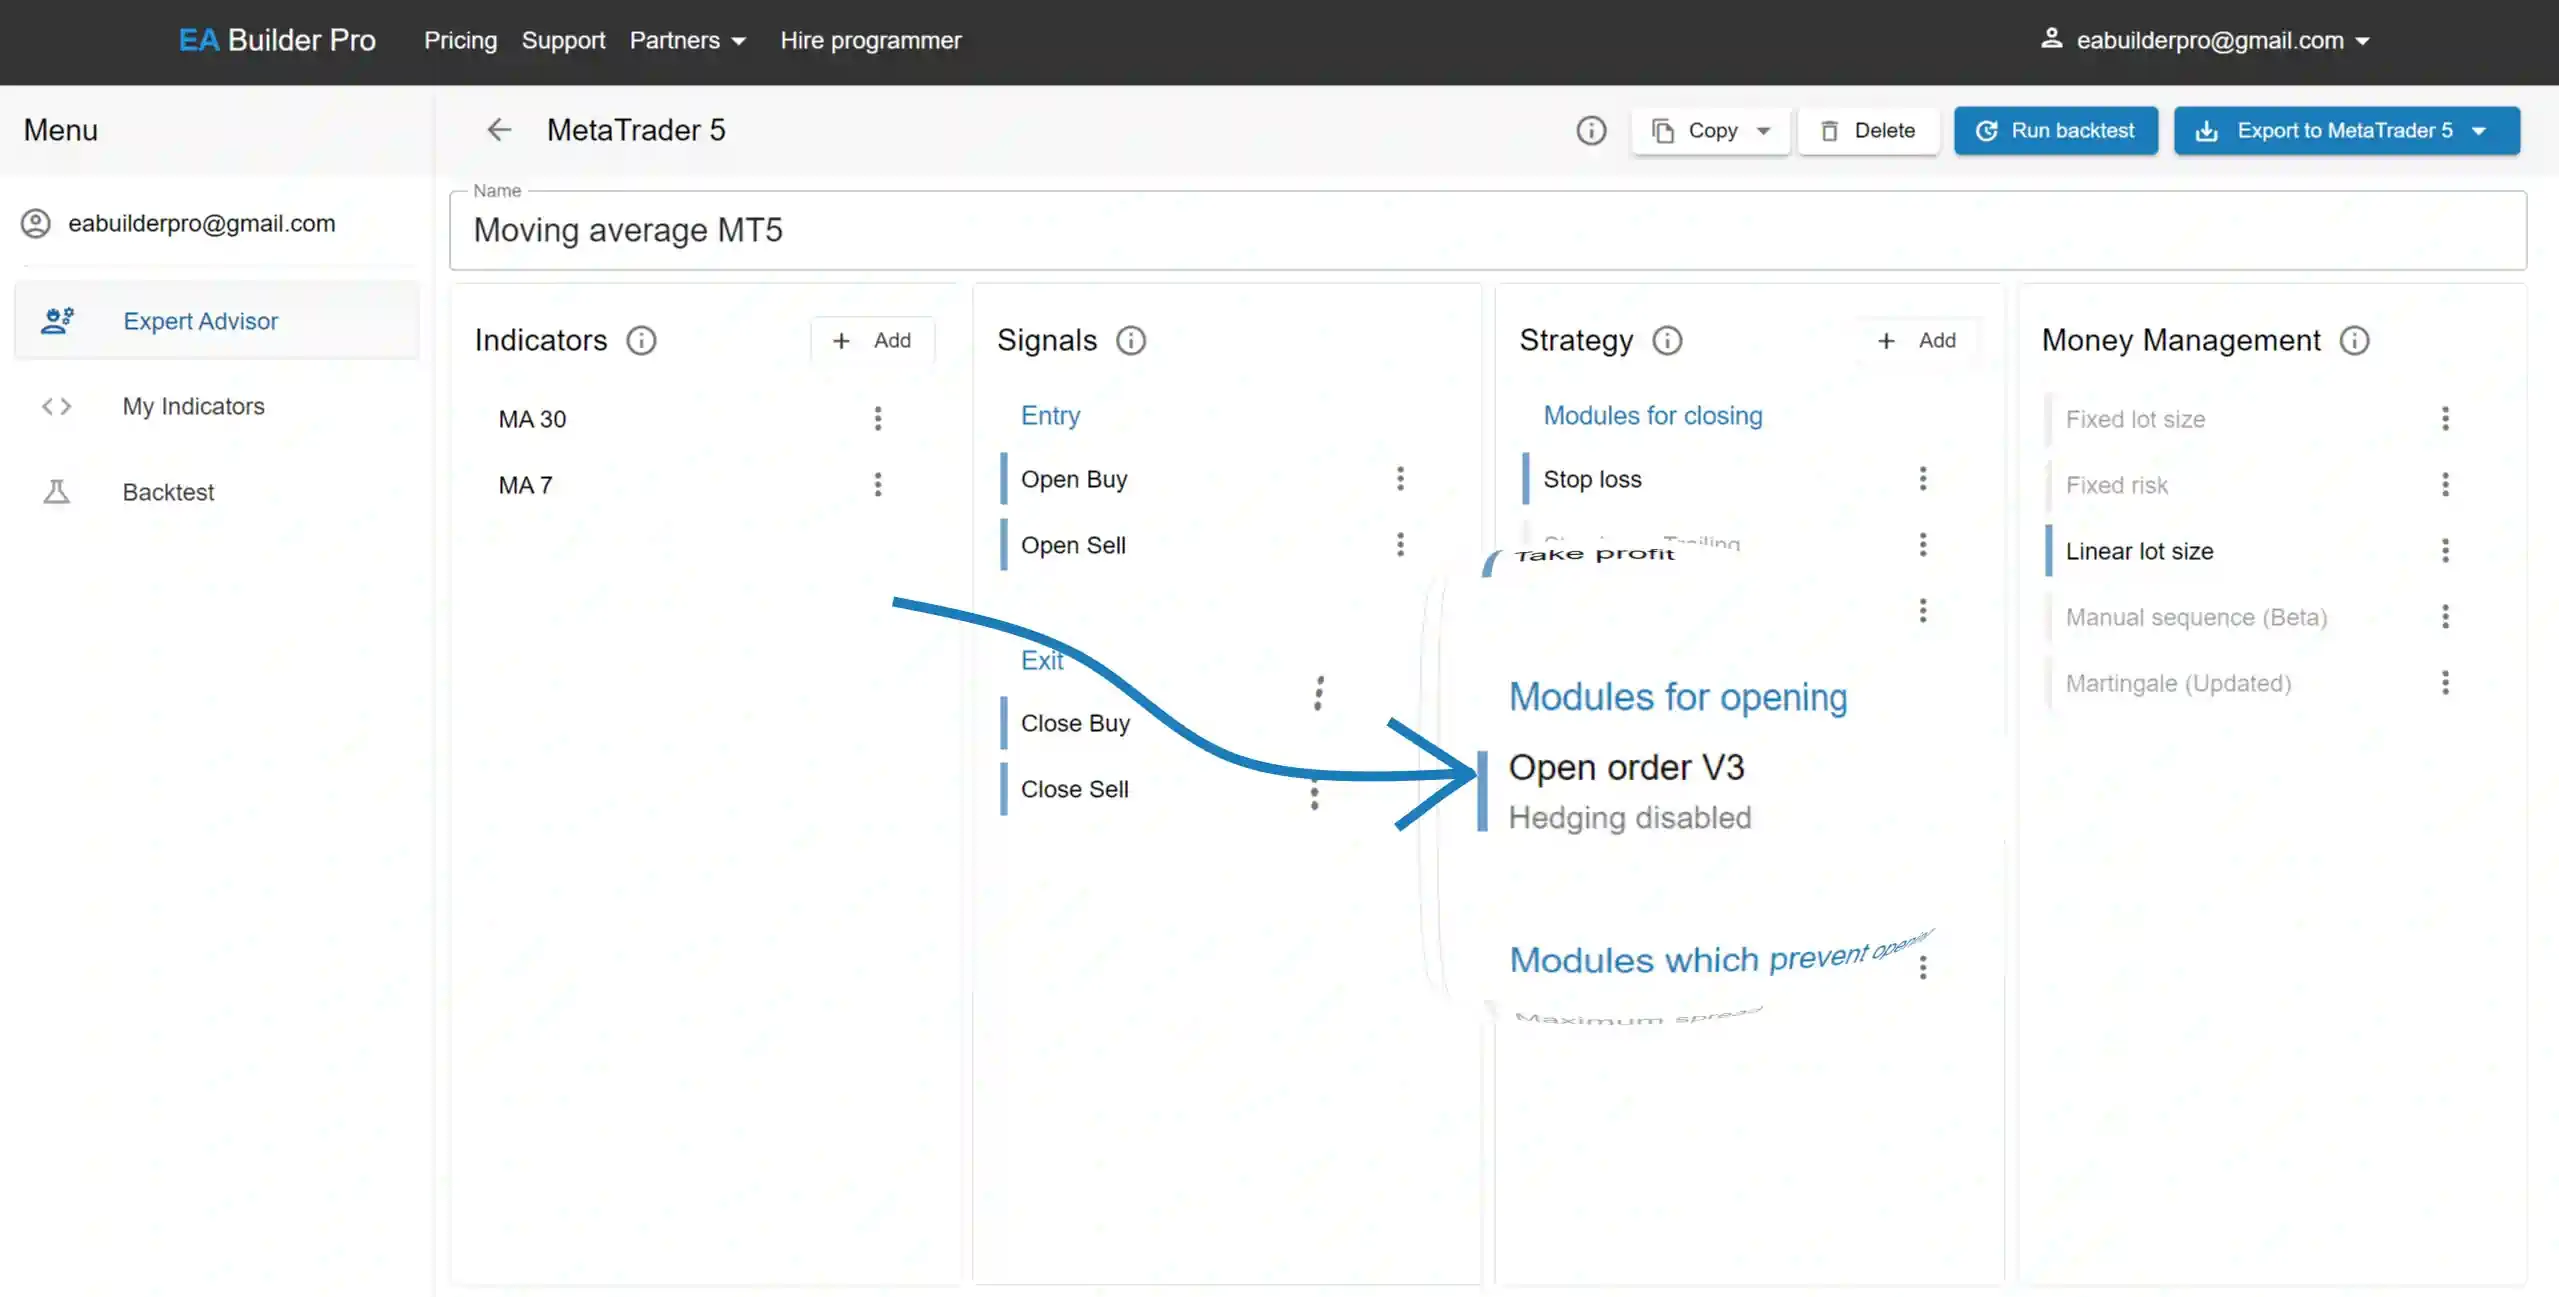Click the Signals info icon
2559x1297 pixels.
pos(1131,341)
